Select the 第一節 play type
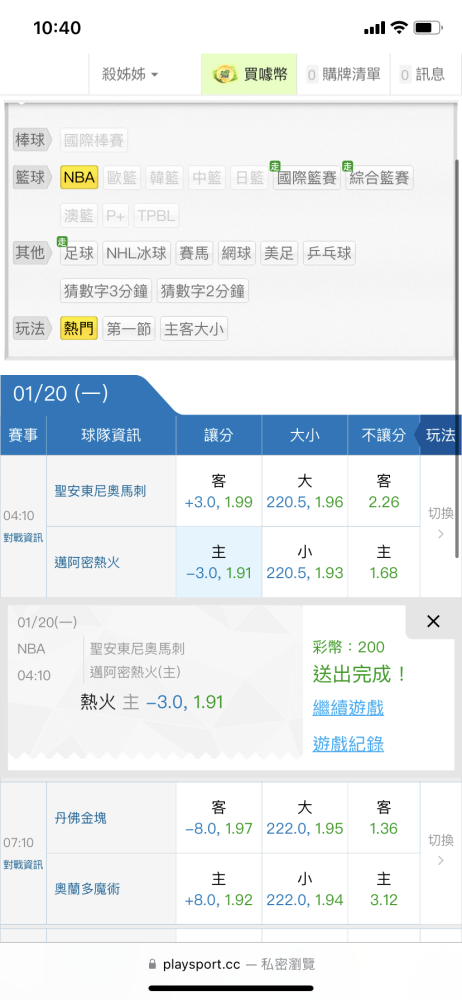462x1000 pixels. tap(128, 328)
